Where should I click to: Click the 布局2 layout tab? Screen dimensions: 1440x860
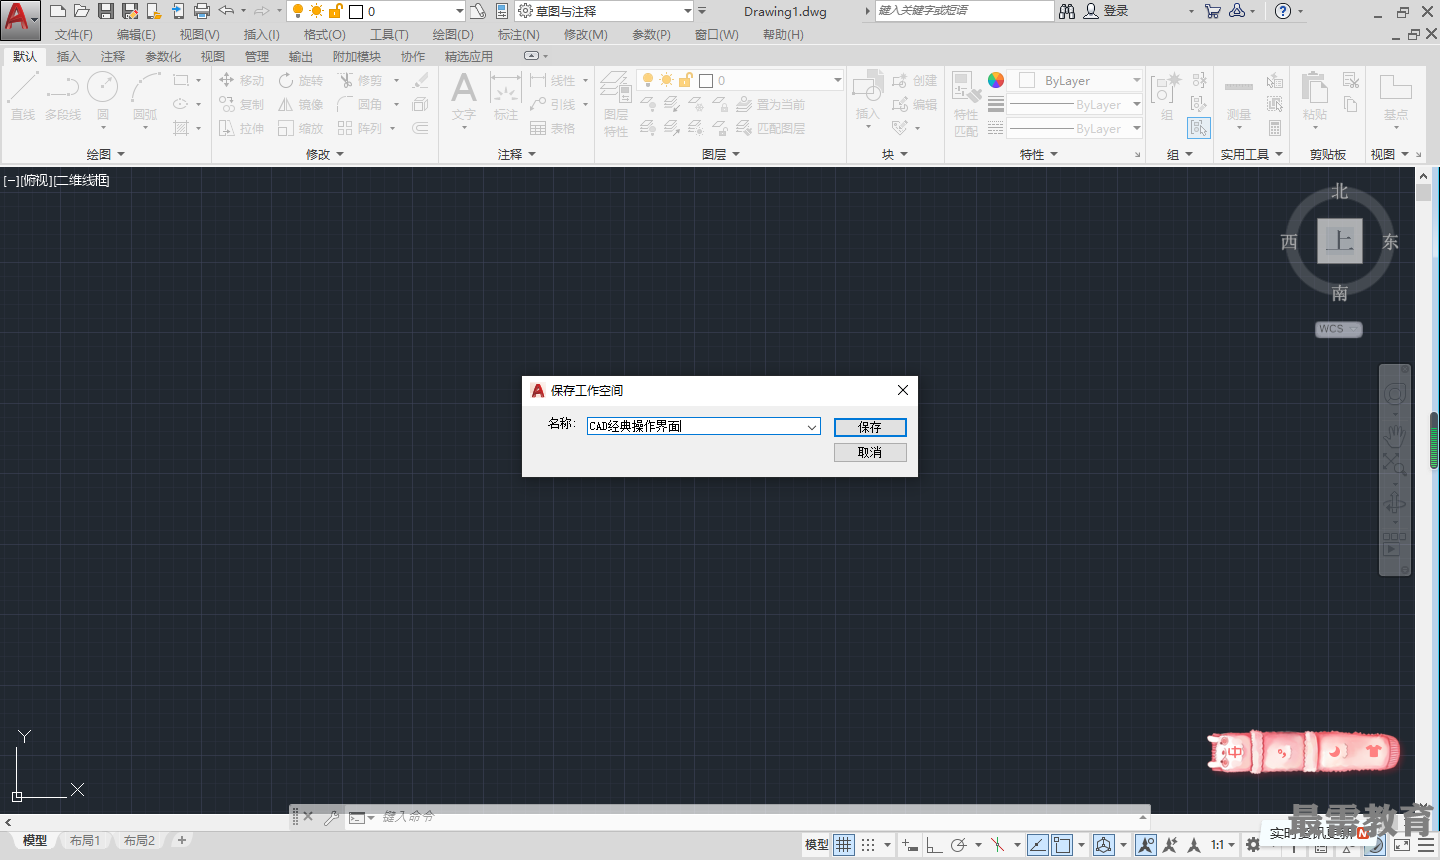(139, 841)
